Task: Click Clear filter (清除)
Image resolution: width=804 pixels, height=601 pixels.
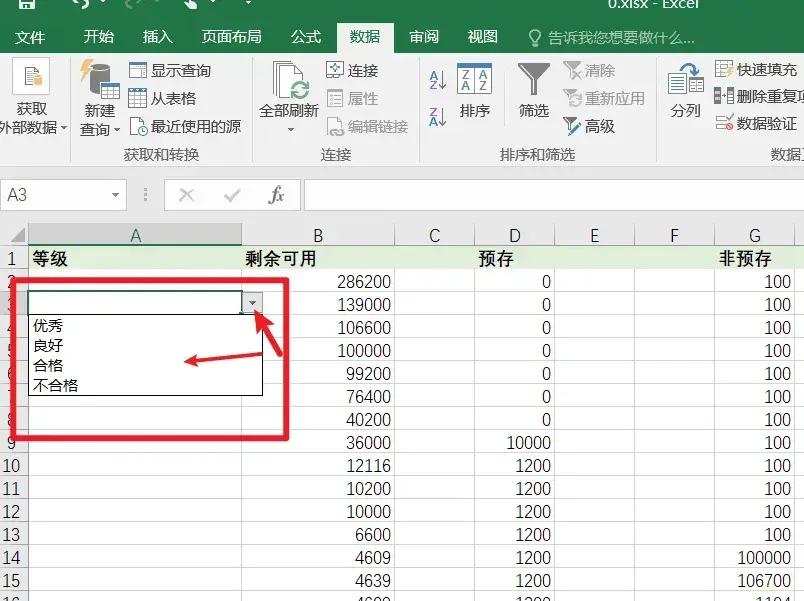Action: [589, 70]
